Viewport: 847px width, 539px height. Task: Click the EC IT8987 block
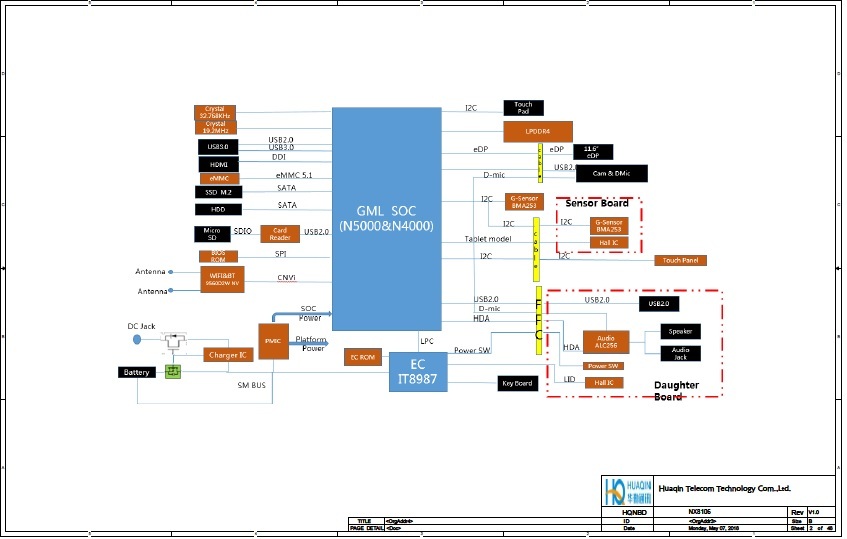(x=417, y=373)
